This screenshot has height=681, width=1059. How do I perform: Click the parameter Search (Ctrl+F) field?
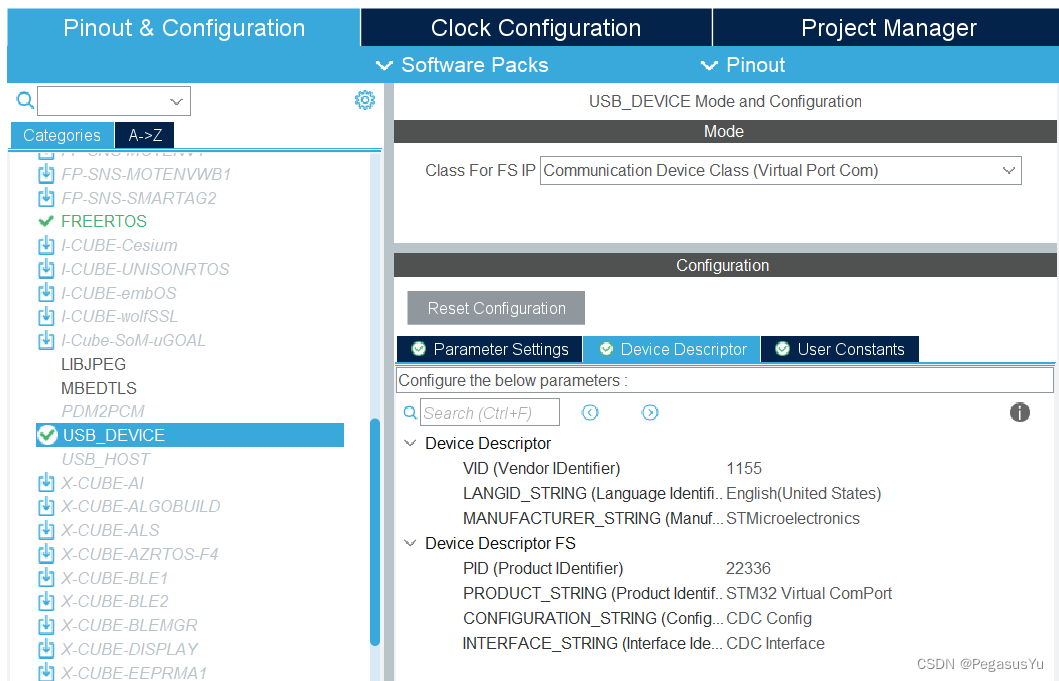pyautogui.click(x=489, y=413)
